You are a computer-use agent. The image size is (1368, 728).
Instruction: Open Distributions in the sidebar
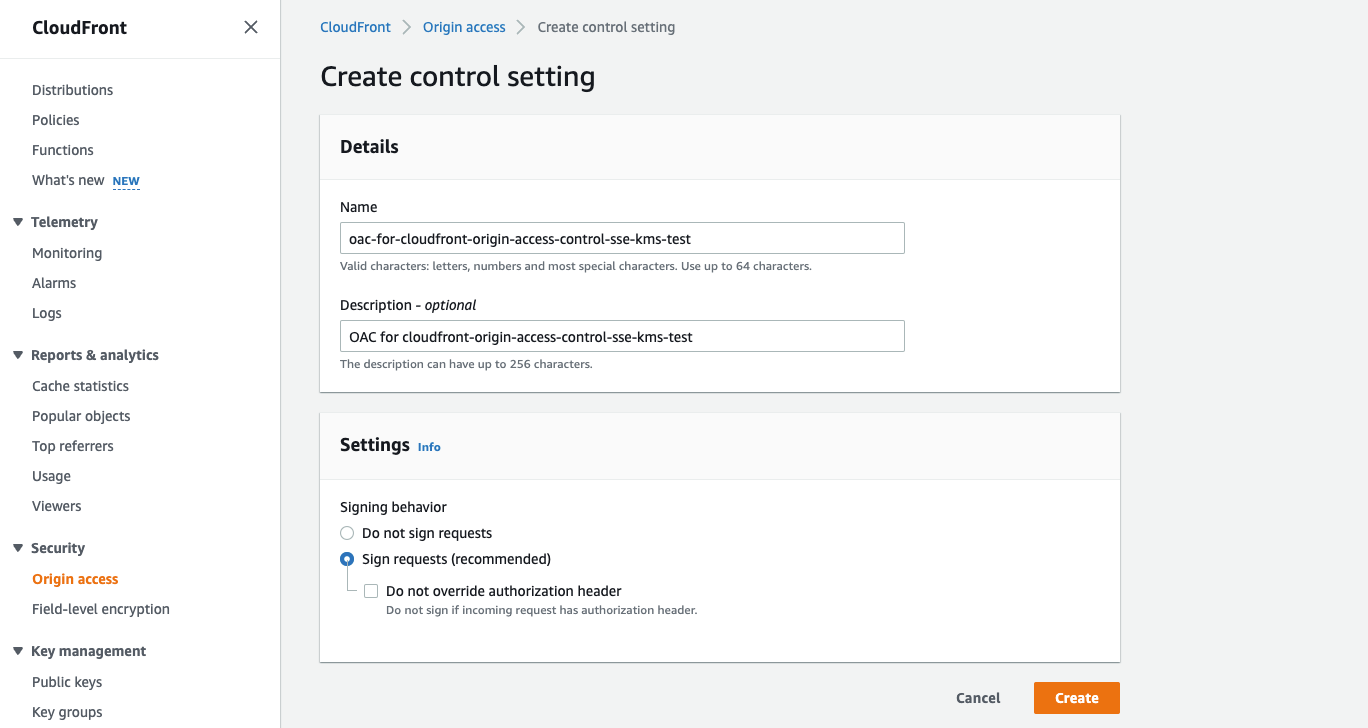[x=73, y=90]
